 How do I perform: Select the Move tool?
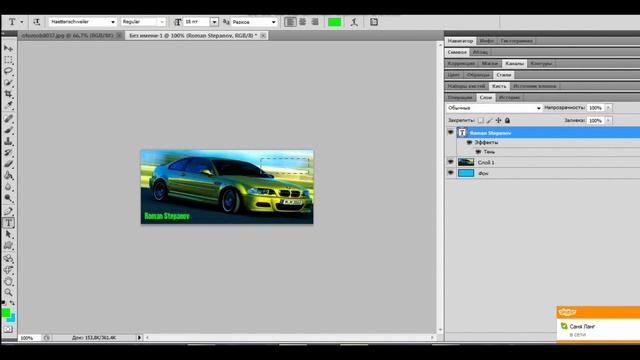(x=9, y=49)
